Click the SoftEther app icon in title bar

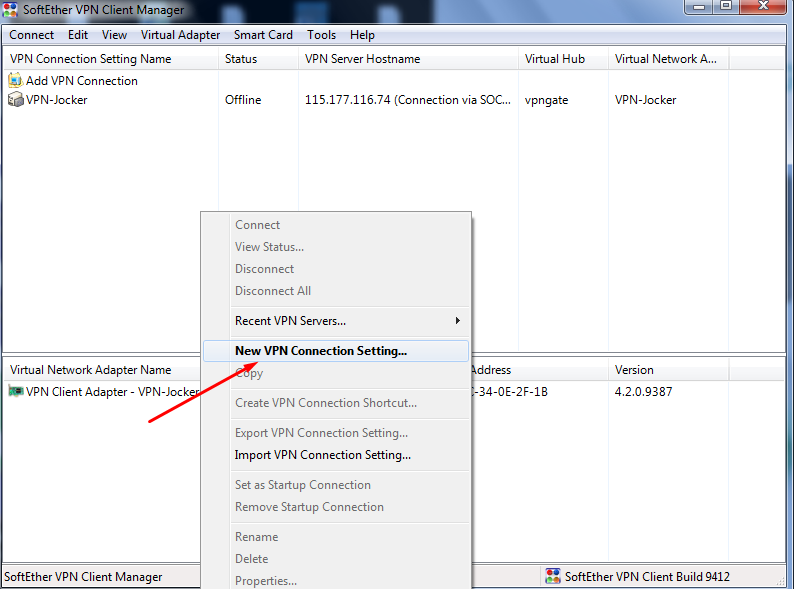[x=10, y=10]
